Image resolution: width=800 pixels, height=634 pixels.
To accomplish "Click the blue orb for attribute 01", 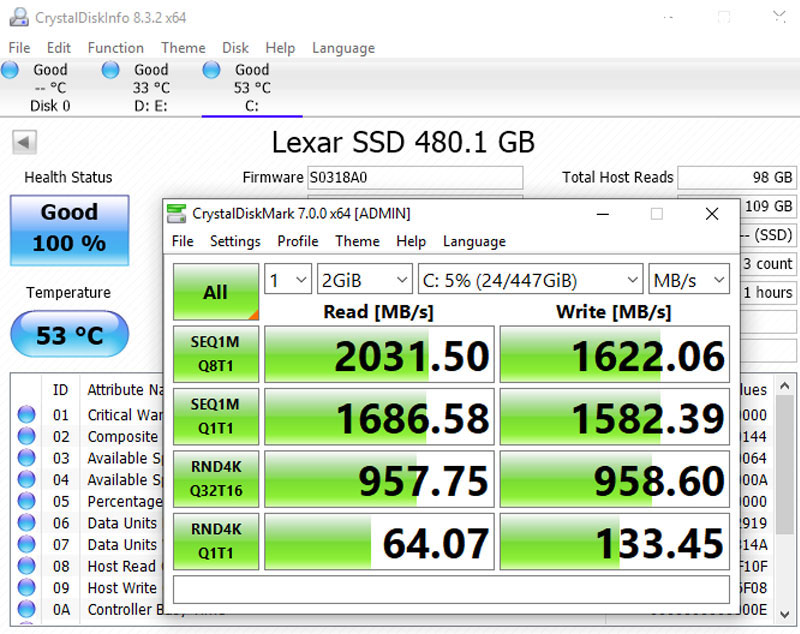I will (x=27, y=415).
